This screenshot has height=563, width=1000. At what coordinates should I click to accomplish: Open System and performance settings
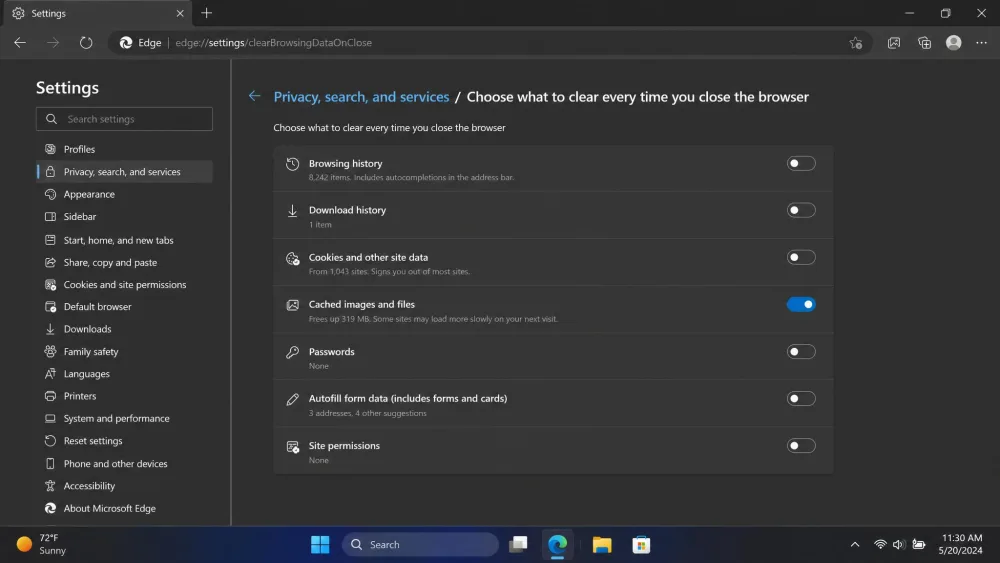click(124, 418)
